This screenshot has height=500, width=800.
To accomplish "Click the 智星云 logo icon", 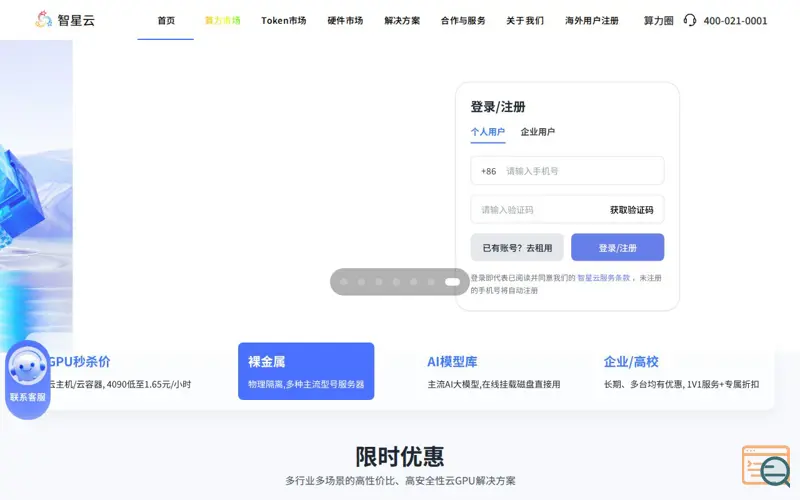I will [x=43, y=19].
